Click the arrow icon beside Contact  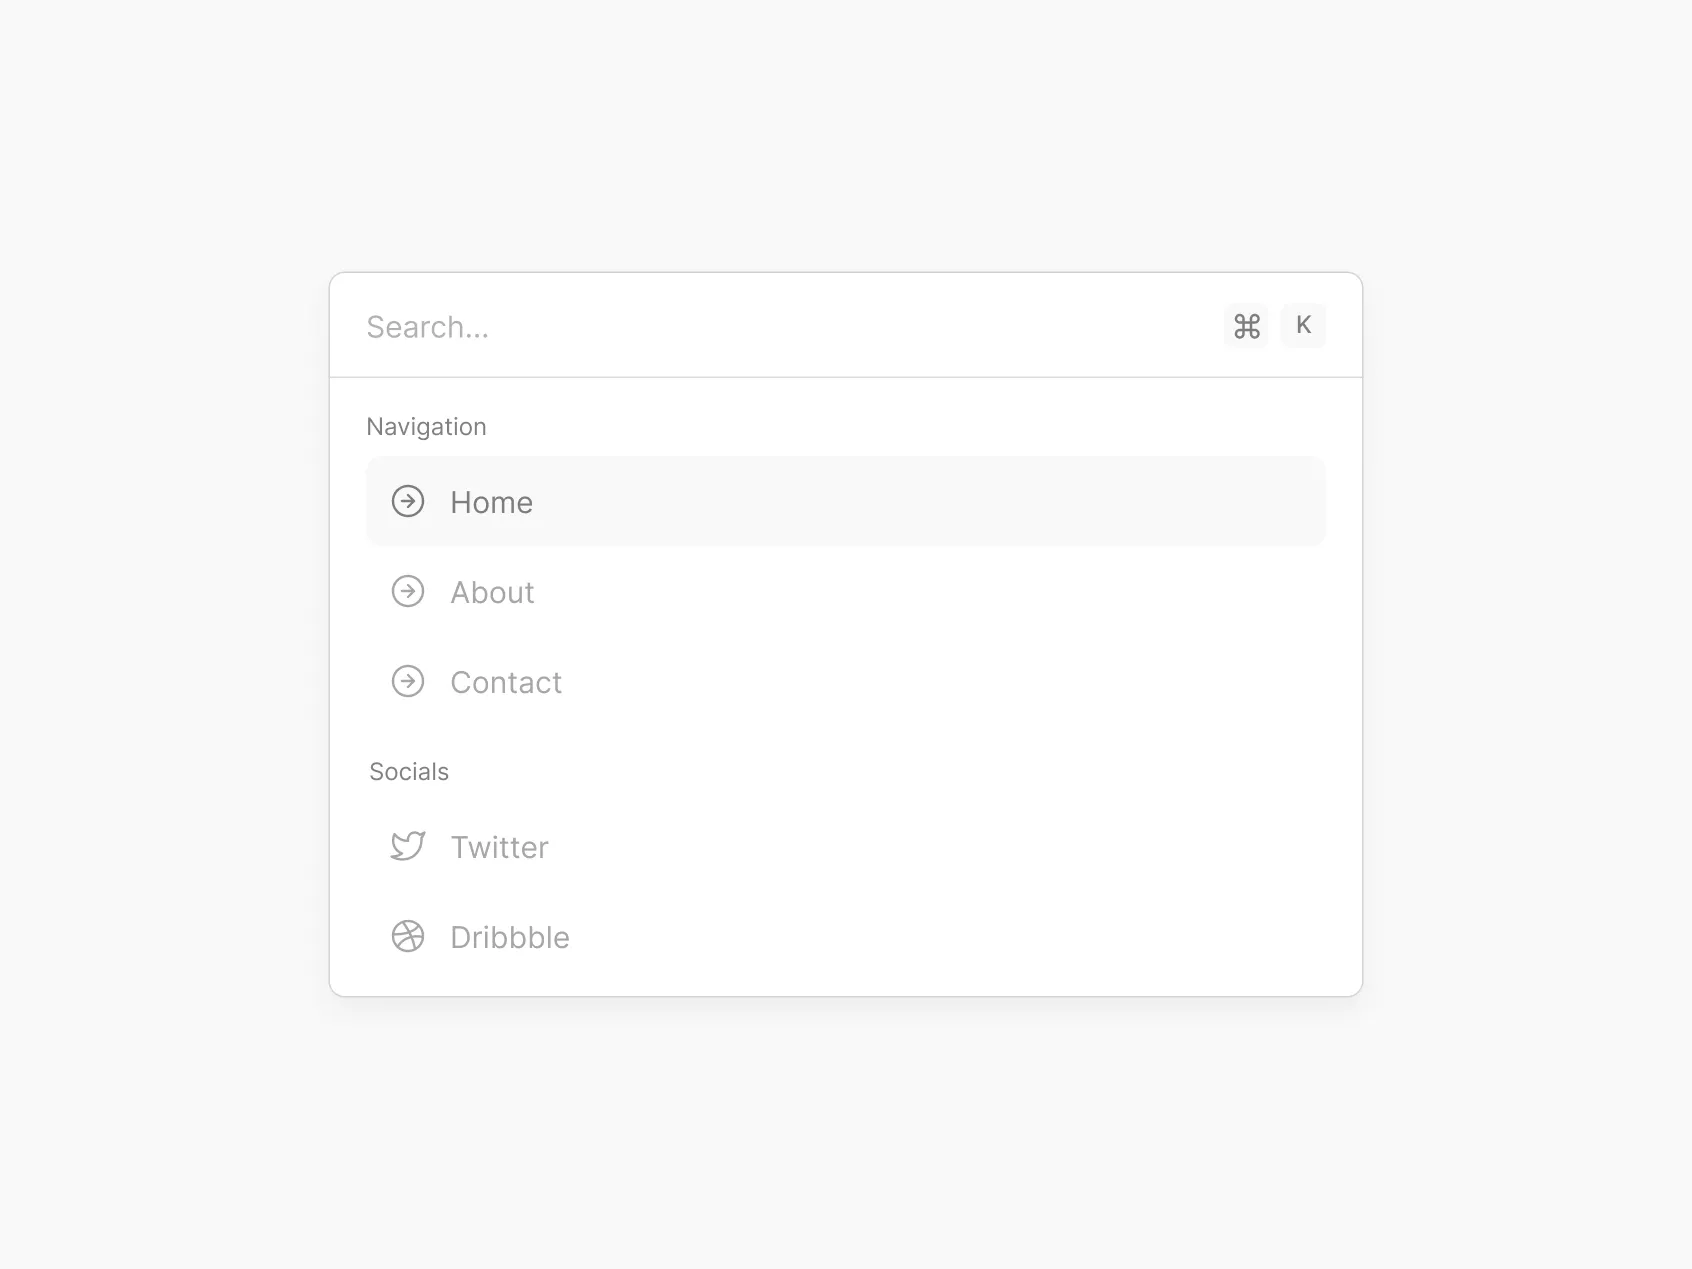(x=408, y=682)
